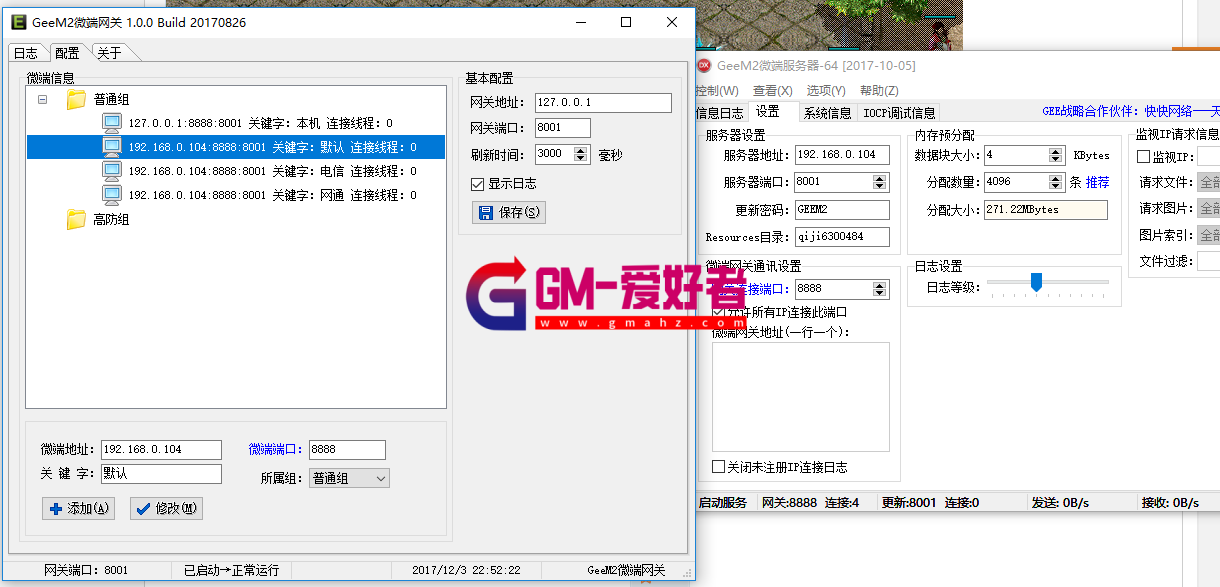Open the 选项(Y) menu
Image resolution: width=1220 pixels, height=587 pixels.
coord(826,91)
